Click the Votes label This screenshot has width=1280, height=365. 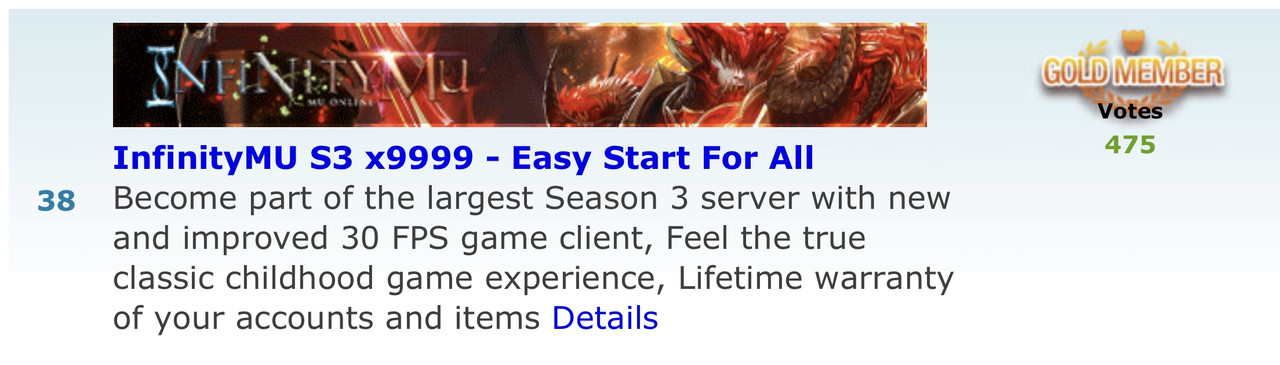tap(1130, 111)
